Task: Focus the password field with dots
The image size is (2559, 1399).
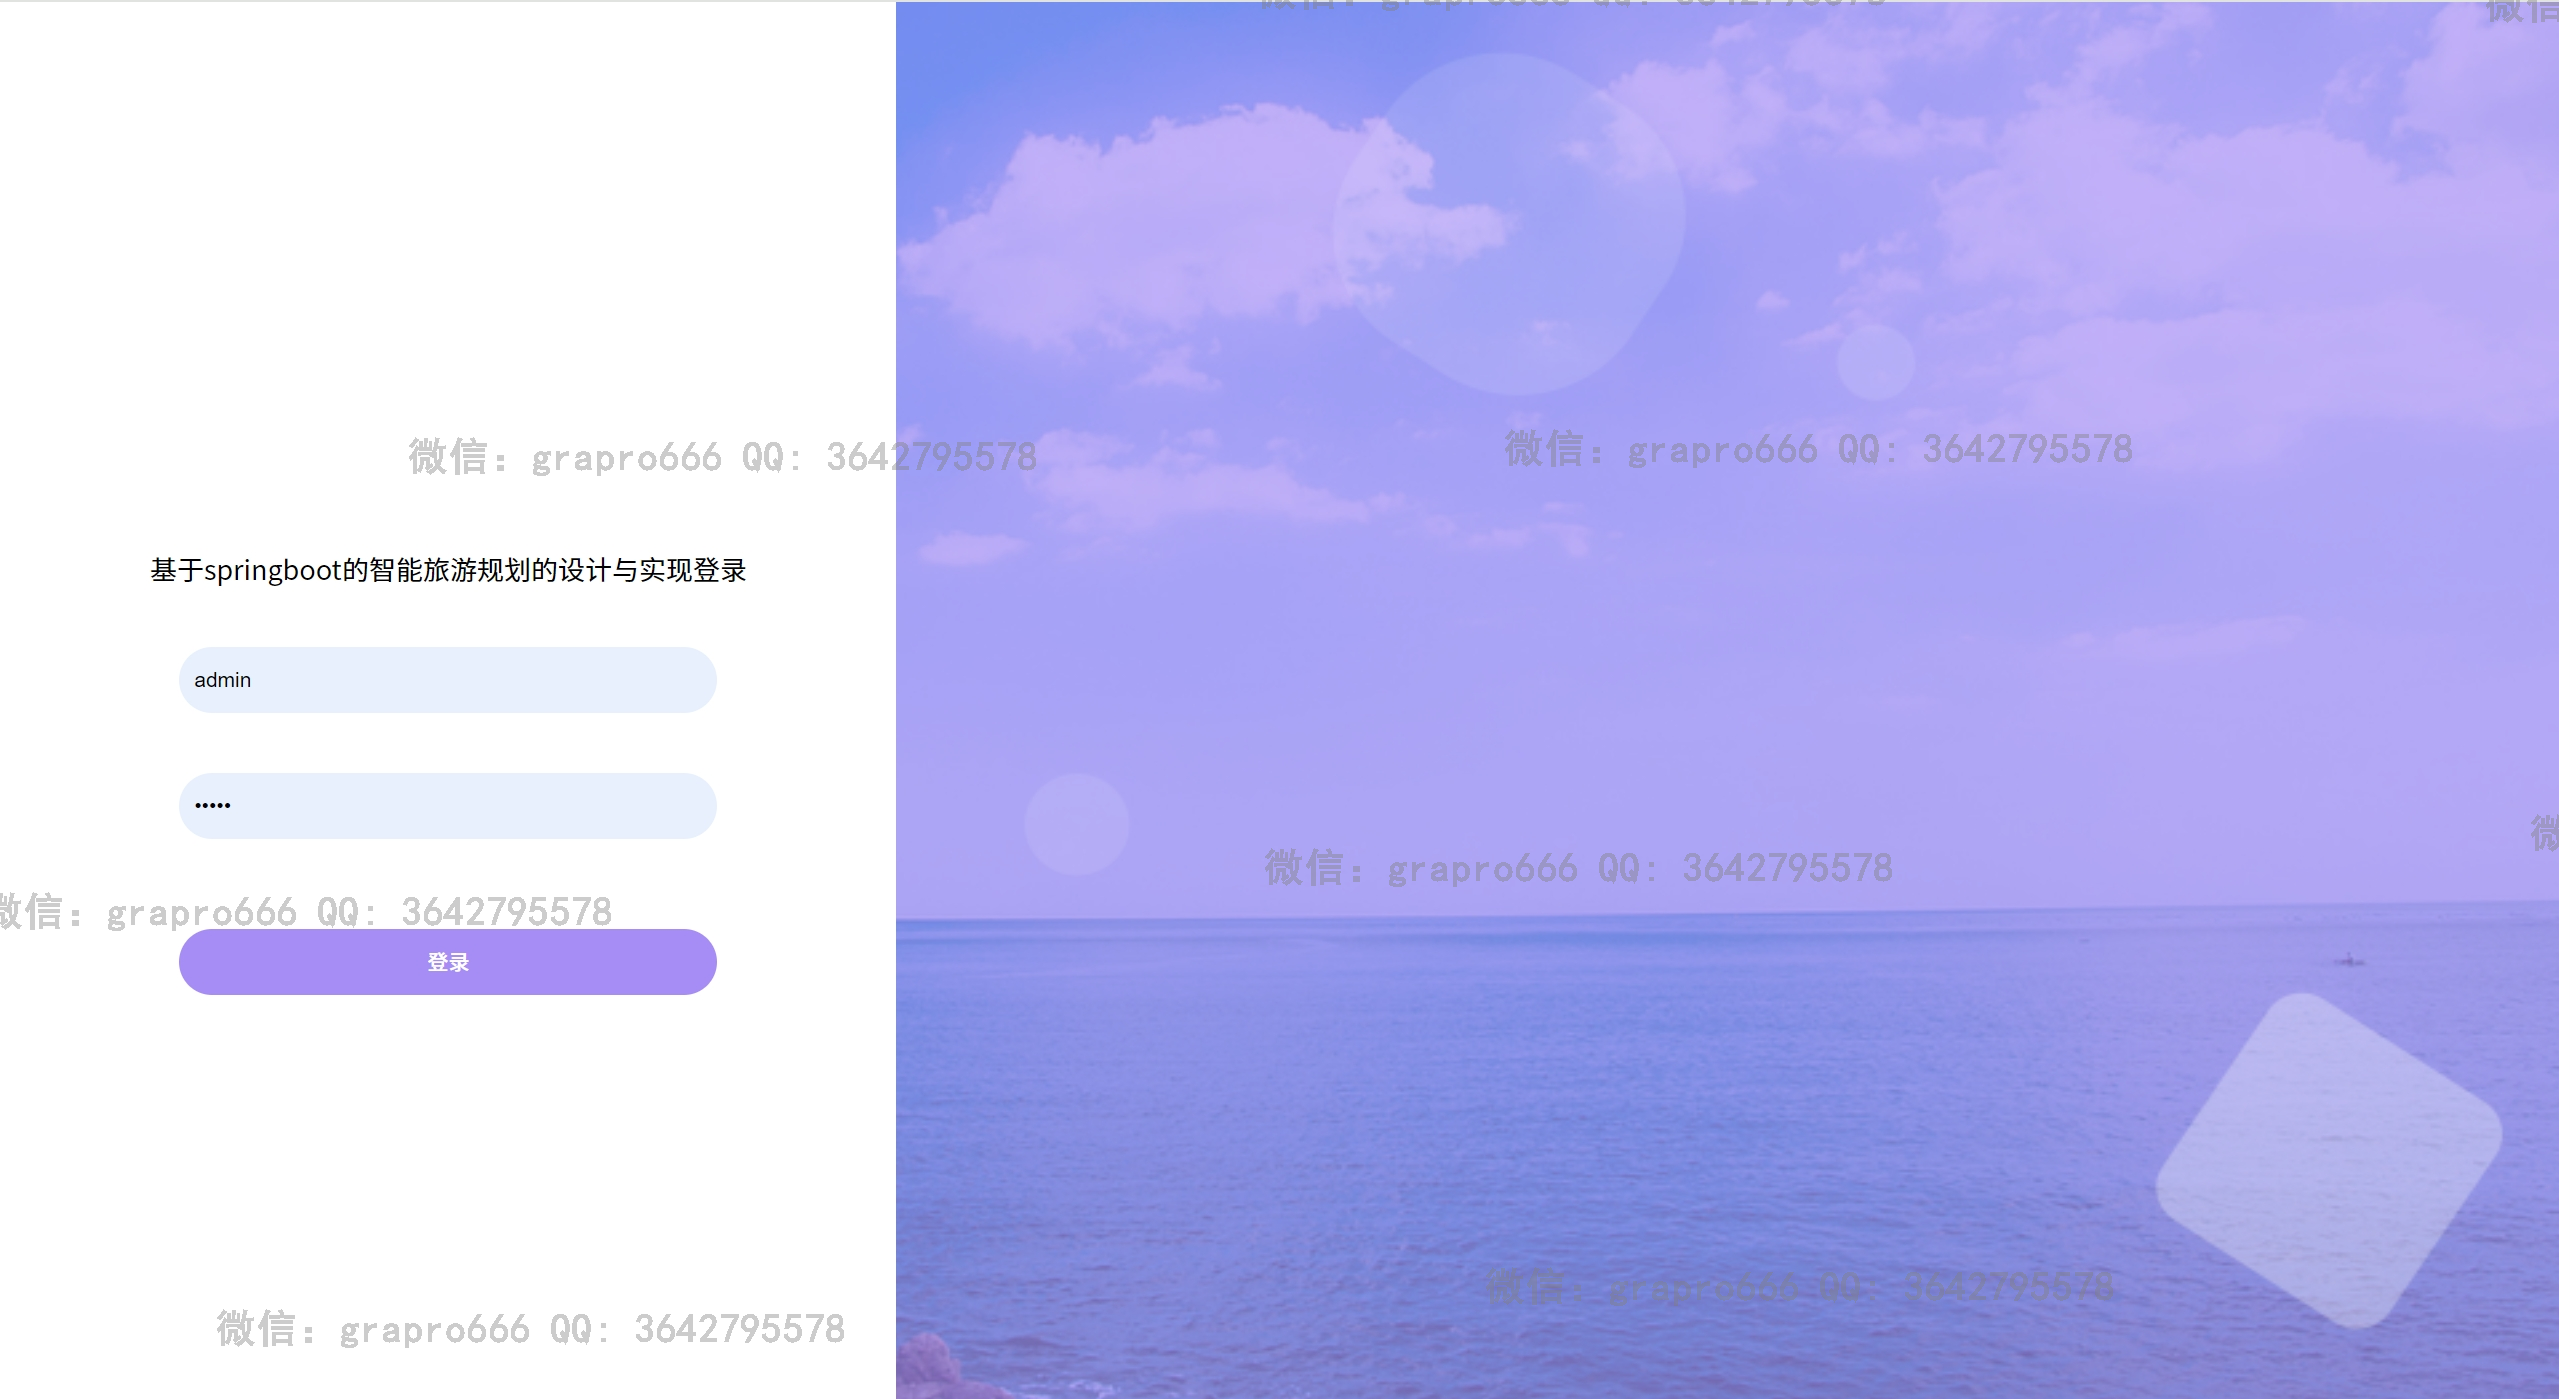Action: click(x=447, y=806)
